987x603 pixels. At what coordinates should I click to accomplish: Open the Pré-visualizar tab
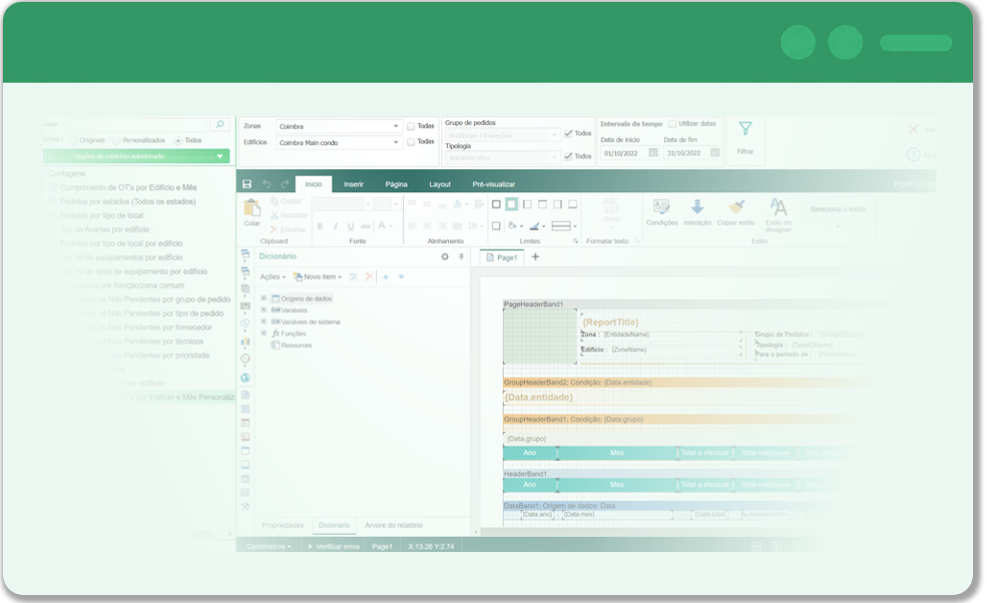(x=493, y=184)
